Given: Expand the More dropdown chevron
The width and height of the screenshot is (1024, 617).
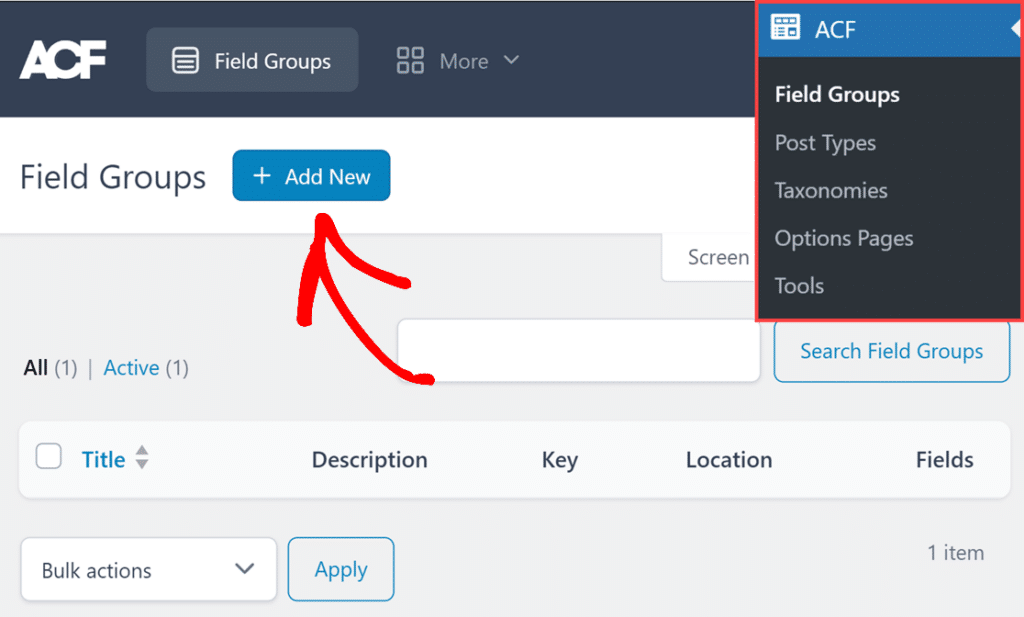Looking at the screenshot, I should [510, 60].
